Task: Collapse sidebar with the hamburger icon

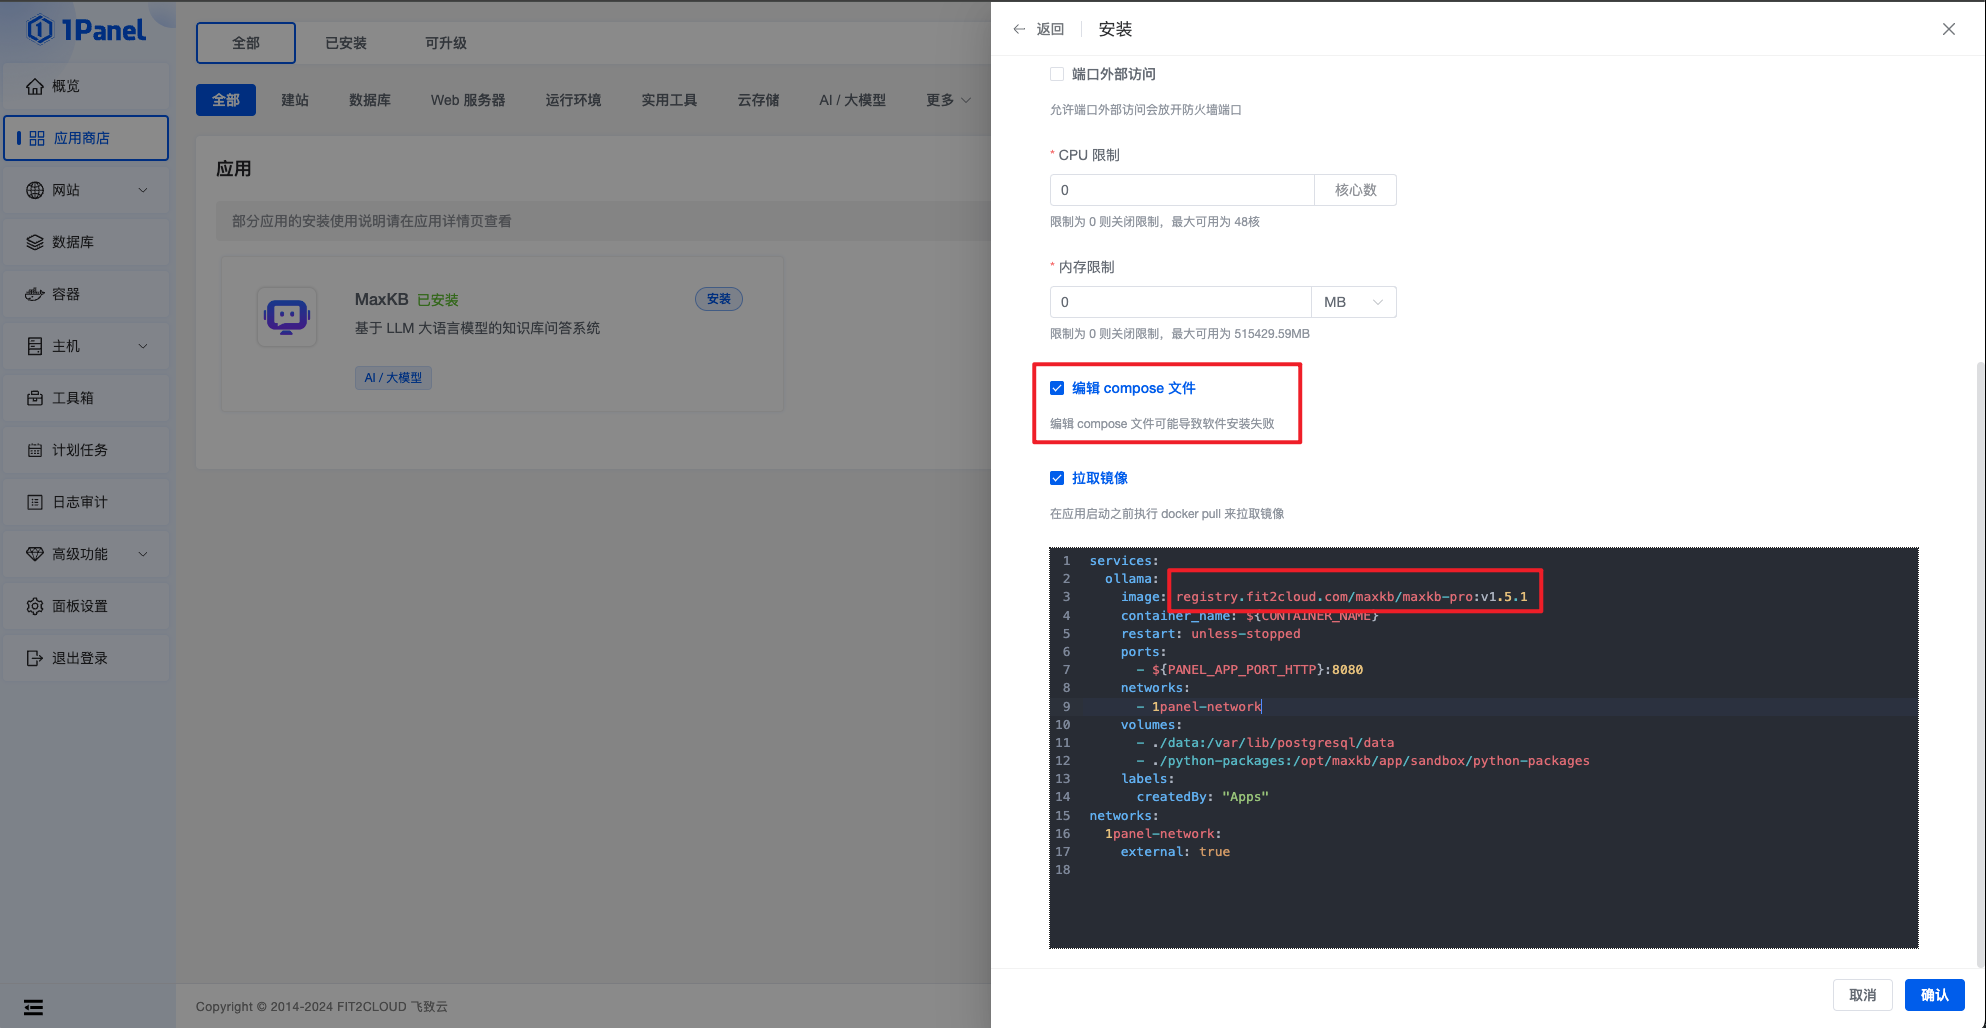Action: click(x=33, y=1007)
